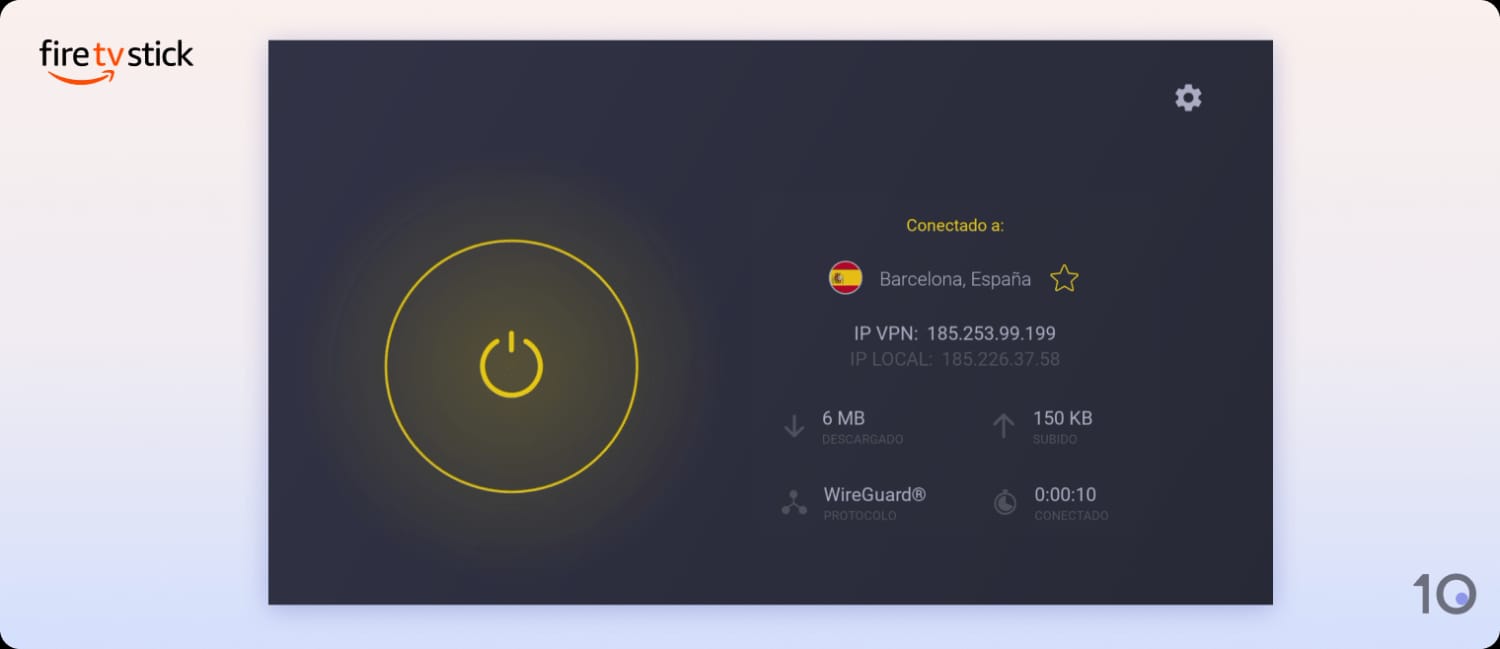Click the connection timer clock icon
This screenshot has width=1500, height=649.
pos(1003,503)
